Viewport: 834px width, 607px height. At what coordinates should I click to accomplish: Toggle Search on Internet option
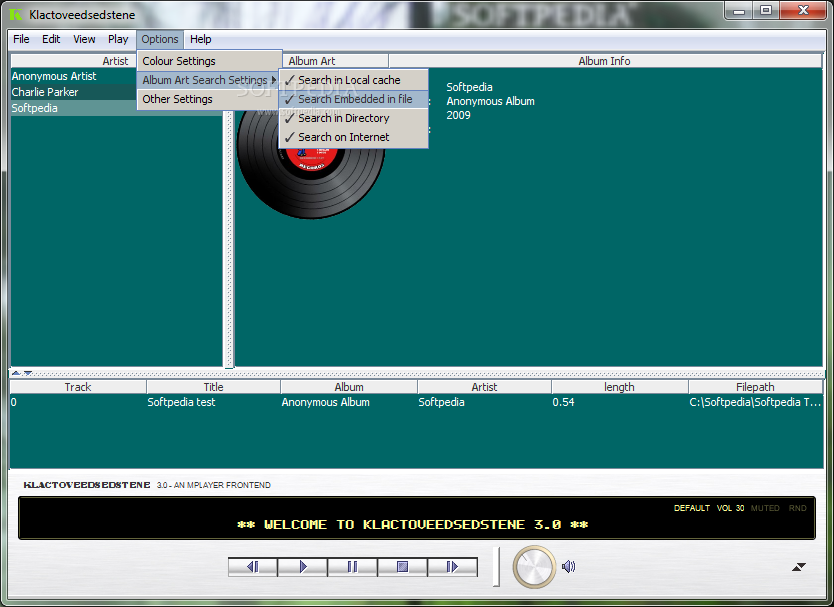(x=353, y=137)
